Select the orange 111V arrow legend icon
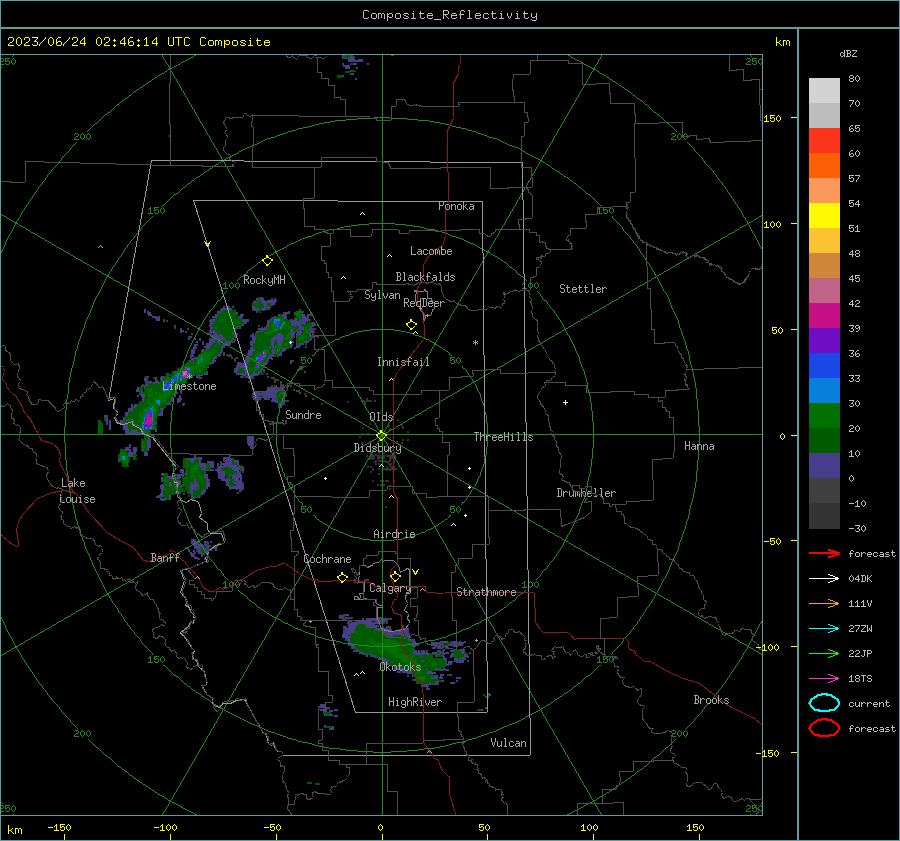This screenshot has width=900, height=841. tap(824, 603)
